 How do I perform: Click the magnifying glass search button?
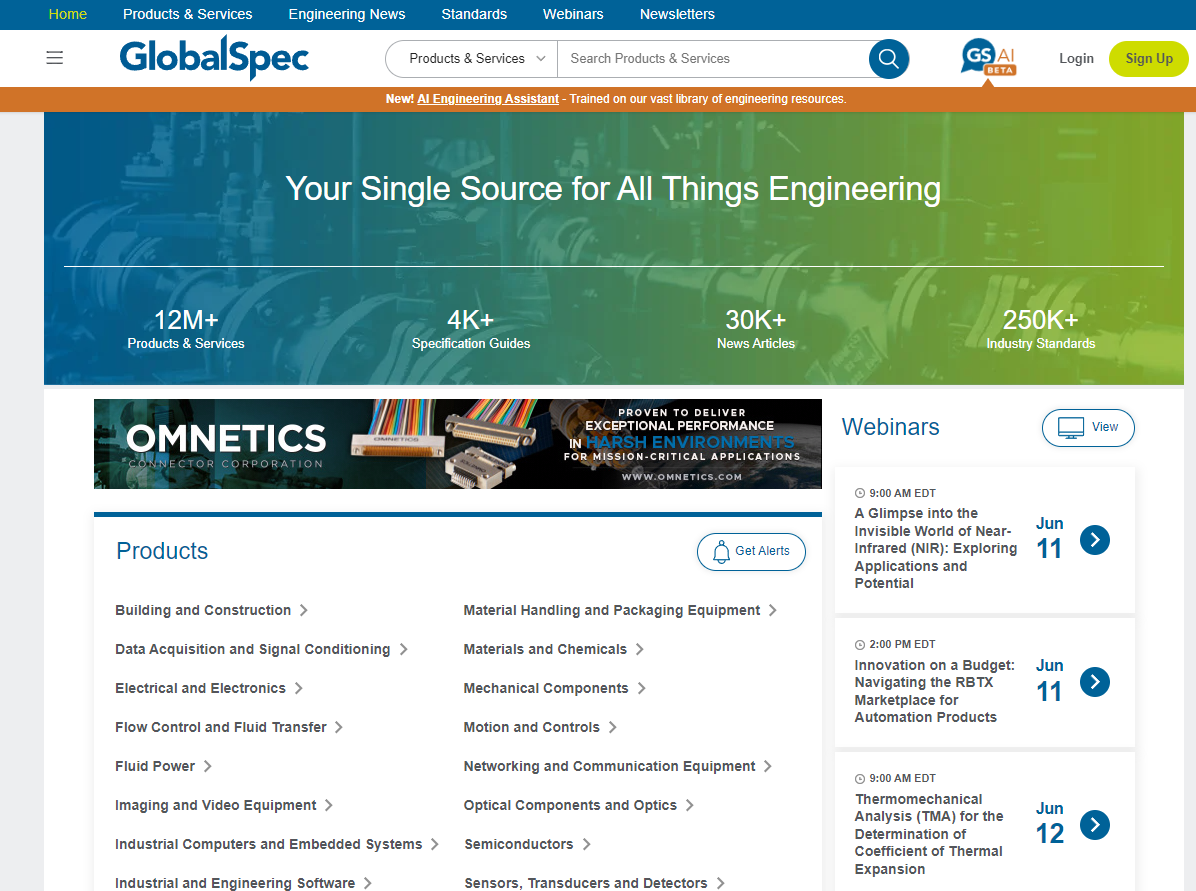pos(888,59)
